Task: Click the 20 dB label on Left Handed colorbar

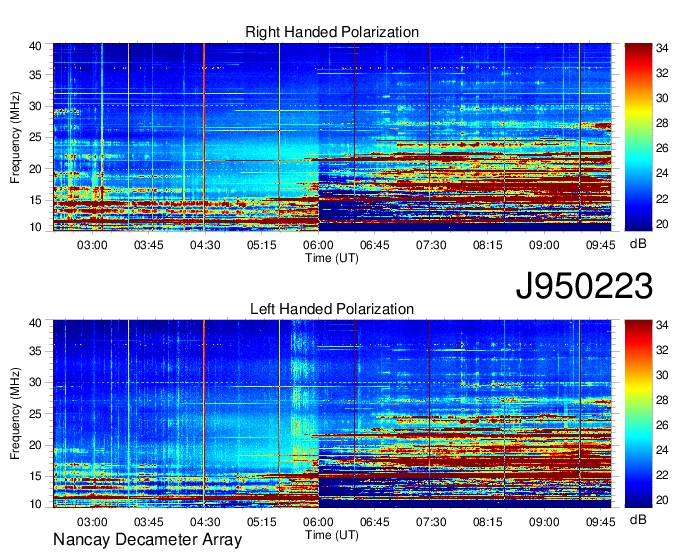Action: coord(662,500)
